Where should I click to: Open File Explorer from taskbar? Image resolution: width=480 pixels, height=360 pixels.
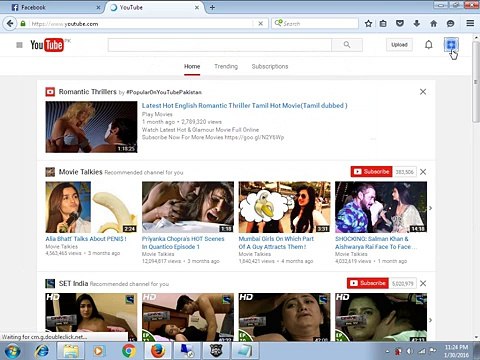71,351
